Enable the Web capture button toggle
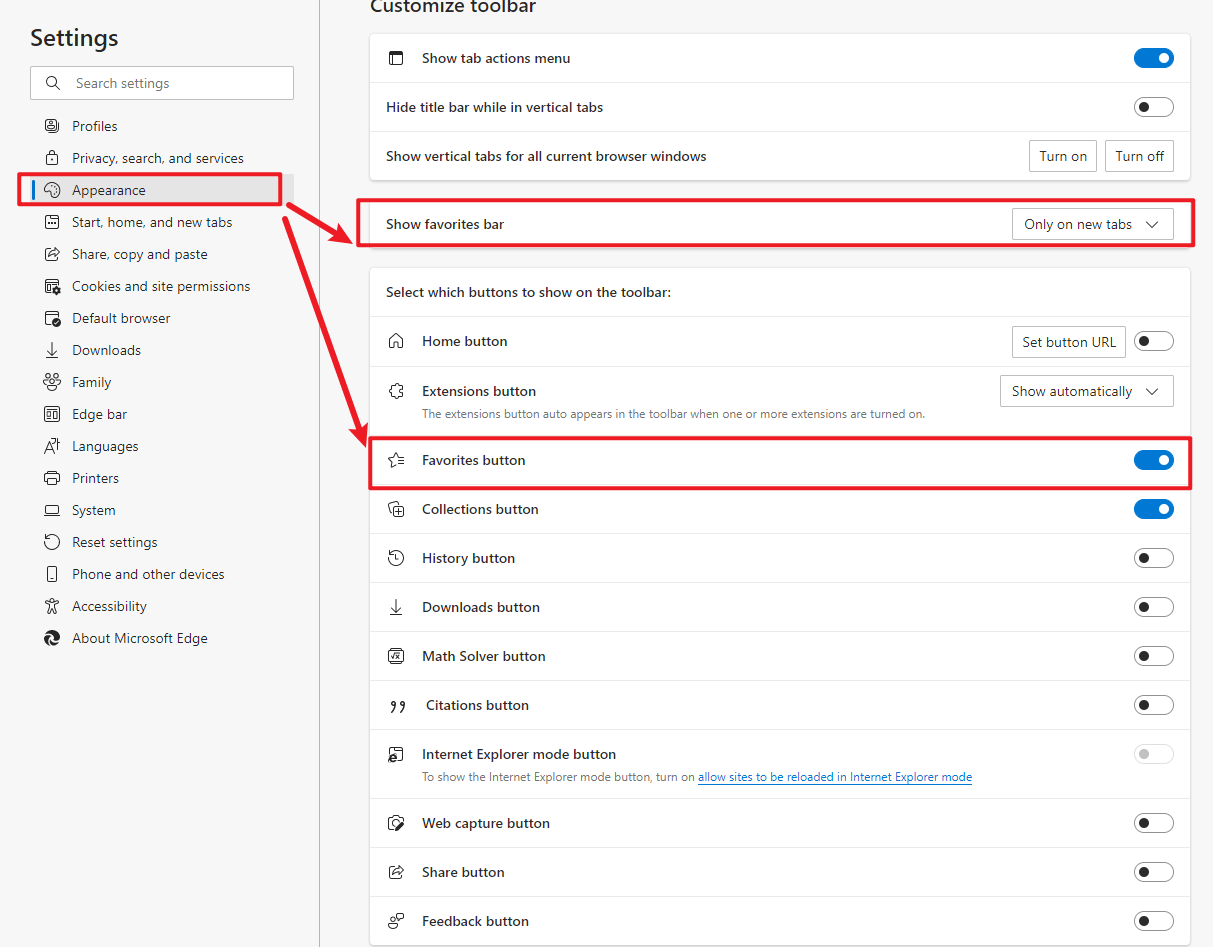Viewport: 1213px width, 947px height. (1154, 823)
